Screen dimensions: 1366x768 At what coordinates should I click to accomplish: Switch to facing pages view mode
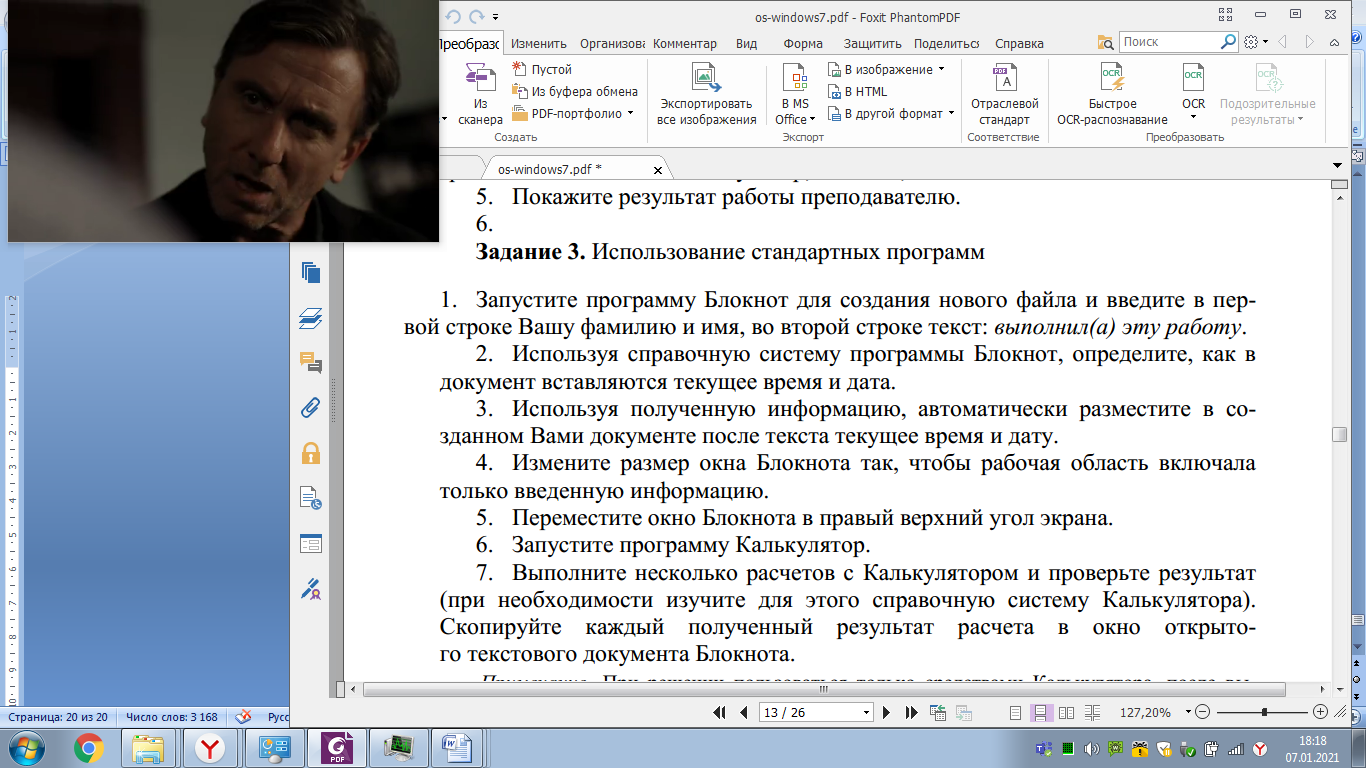pyautogui.click(x=1066, y=712)
